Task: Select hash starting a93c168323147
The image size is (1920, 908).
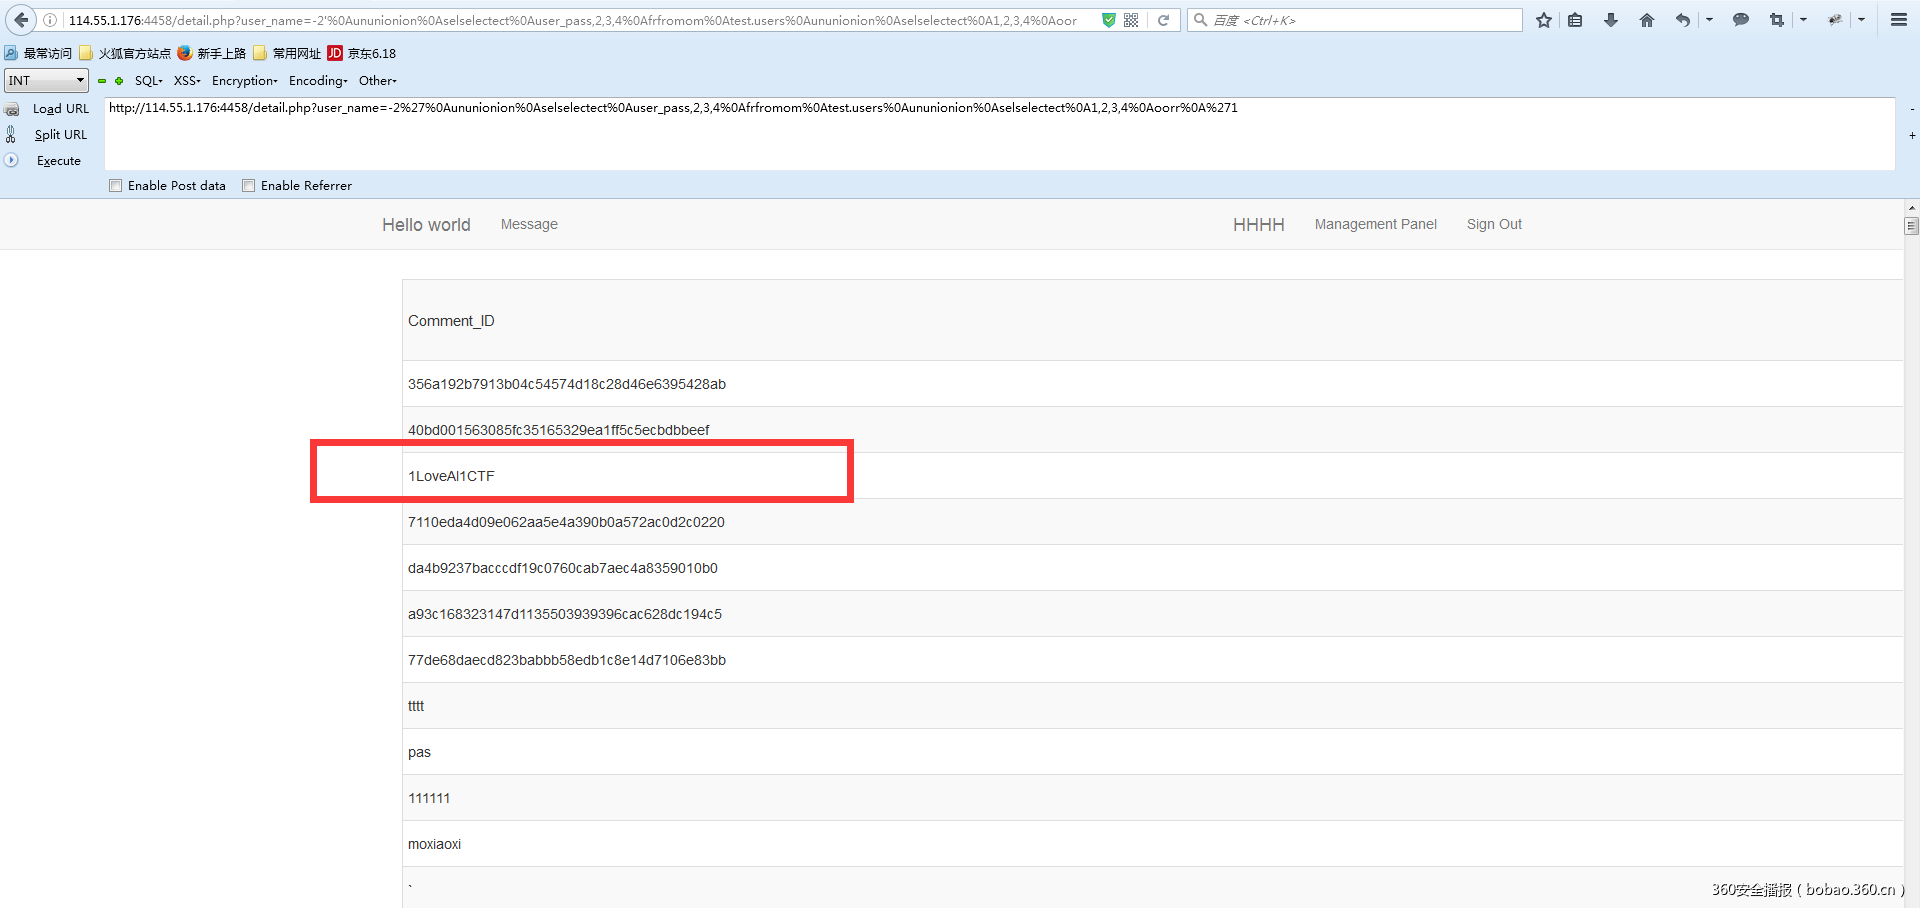Action: 565,614
